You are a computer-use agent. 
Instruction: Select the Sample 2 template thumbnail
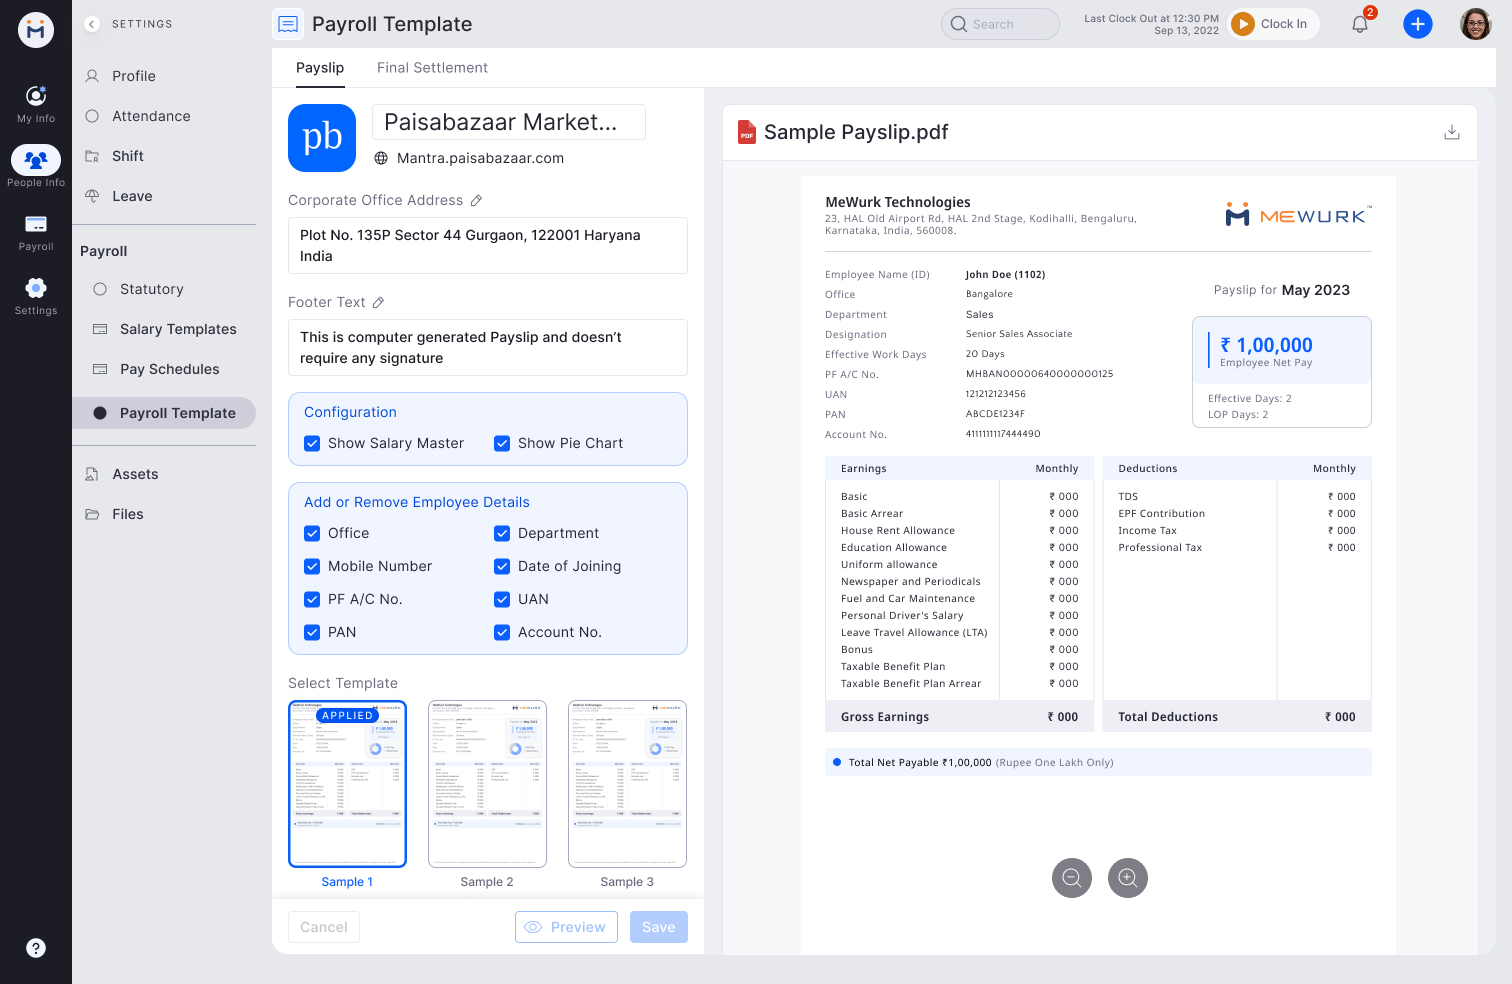pos(487,783)
